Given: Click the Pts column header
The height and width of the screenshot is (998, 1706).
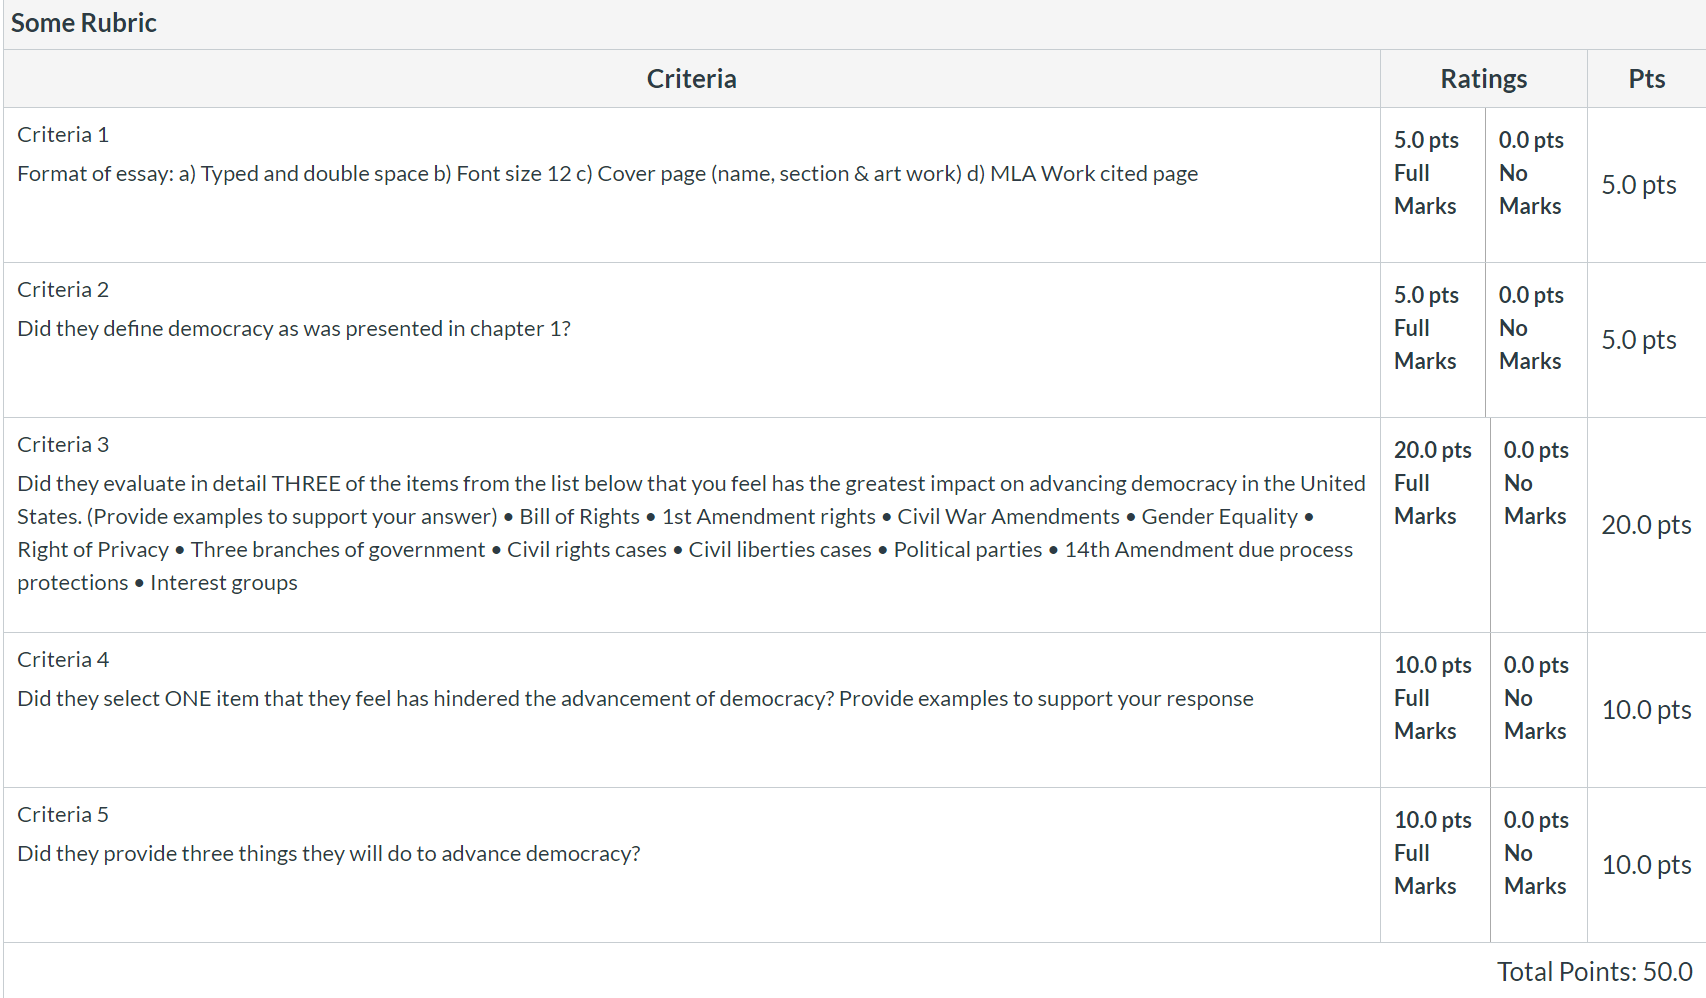Looking at the screenshot, I should click(x=1646, y=79).
